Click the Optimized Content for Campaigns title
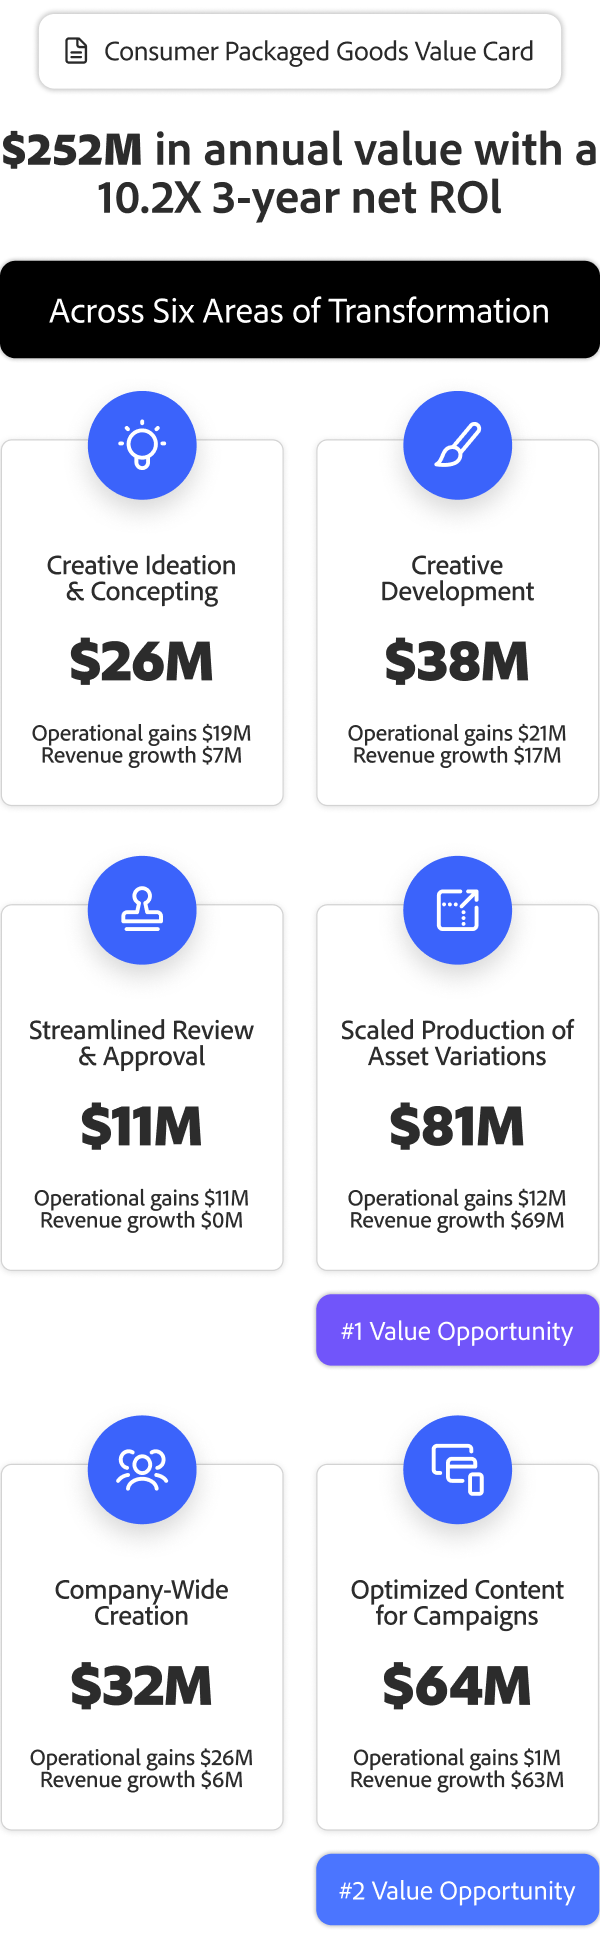 point(457,1602)
